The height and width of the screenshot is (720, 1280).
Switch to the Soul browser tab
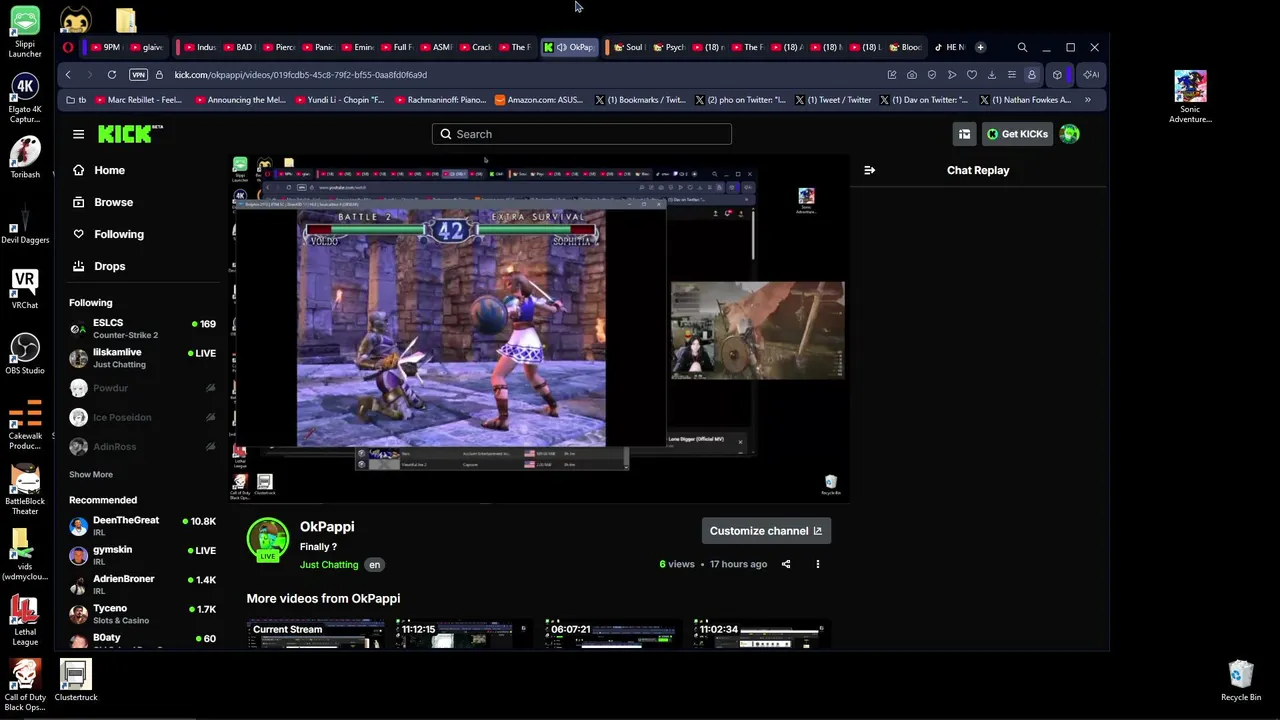[628, 47]
